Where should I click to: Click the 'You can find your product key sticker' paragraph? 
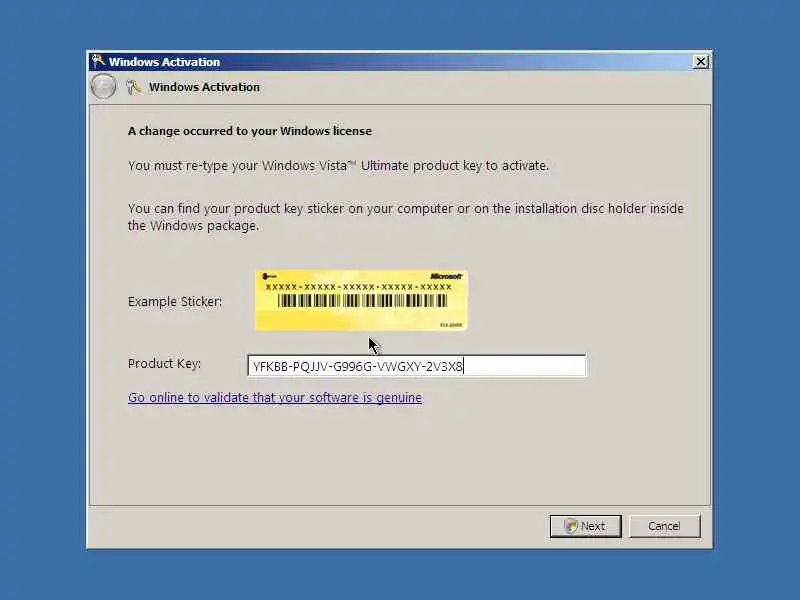click(406, 217)
